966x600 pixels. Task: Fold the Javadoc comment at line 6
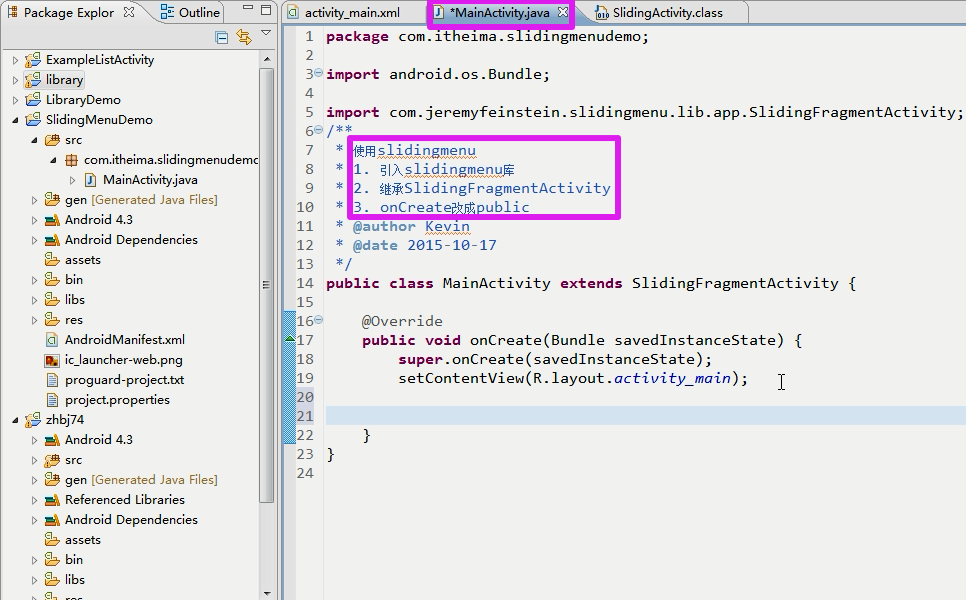318,131
